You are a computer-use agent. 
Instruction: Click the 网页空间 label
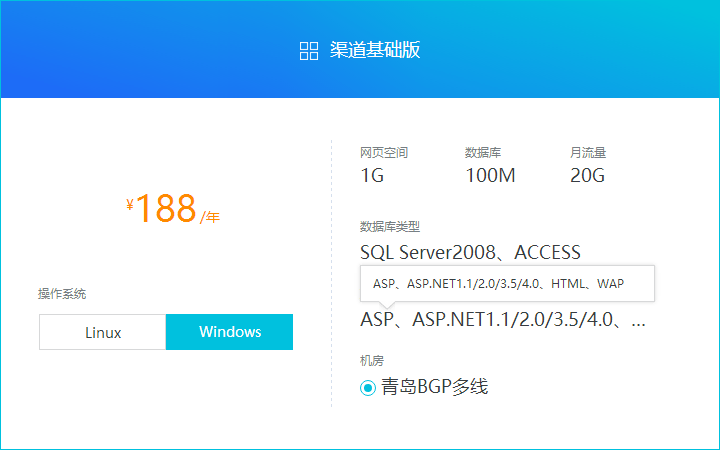(x=384, y=153)
